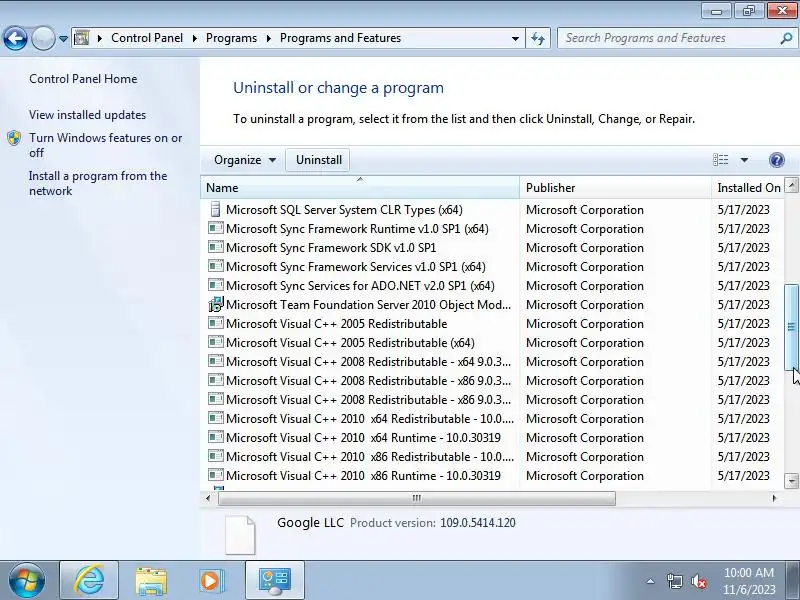
Task: Click the network tray icon
Action: [x=674, y=581]
